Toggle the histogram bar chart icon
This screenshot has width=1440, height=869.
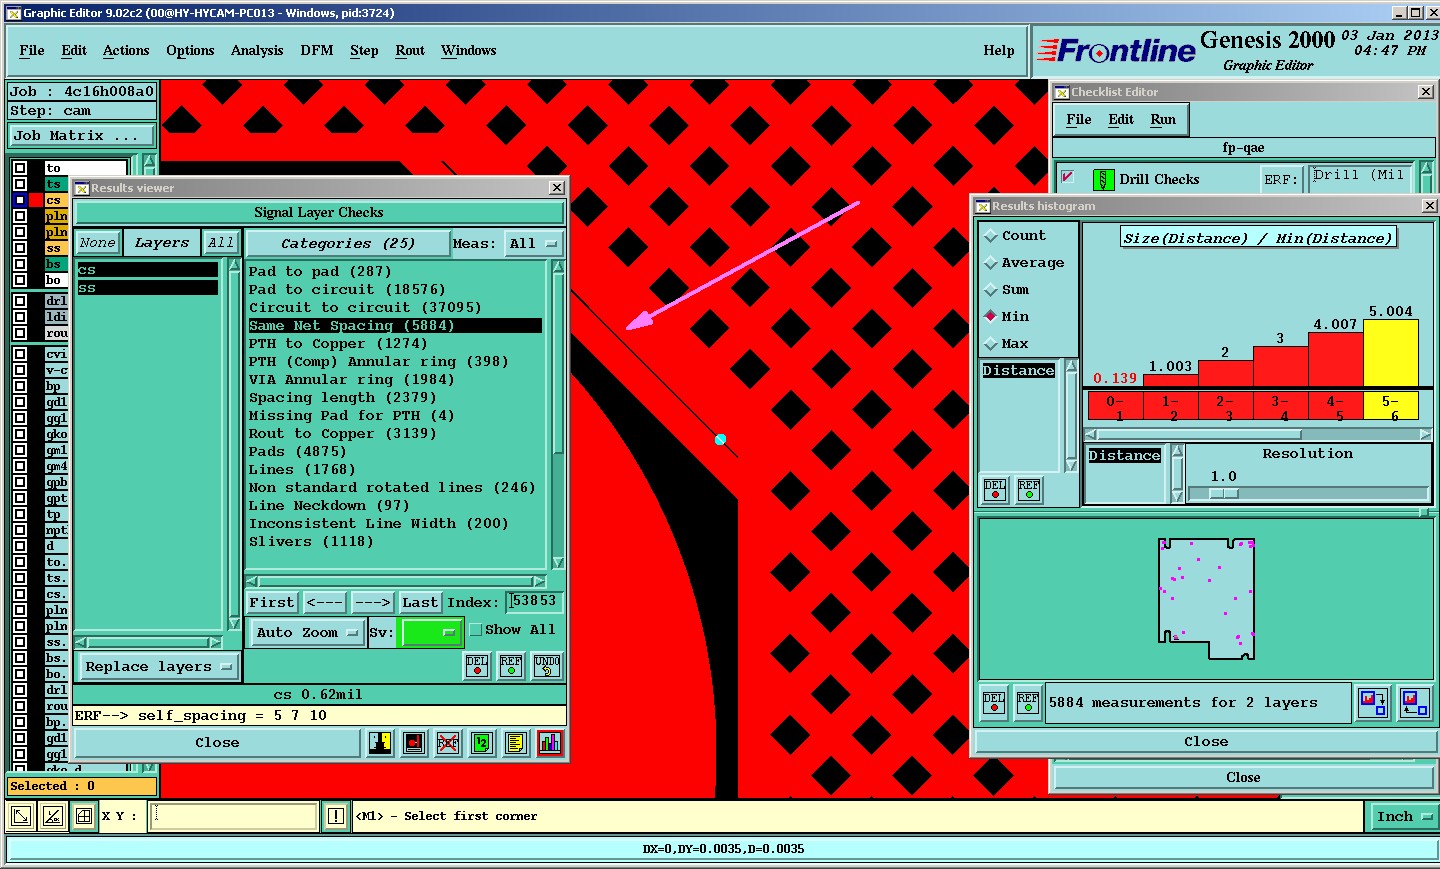click(550, 743)
